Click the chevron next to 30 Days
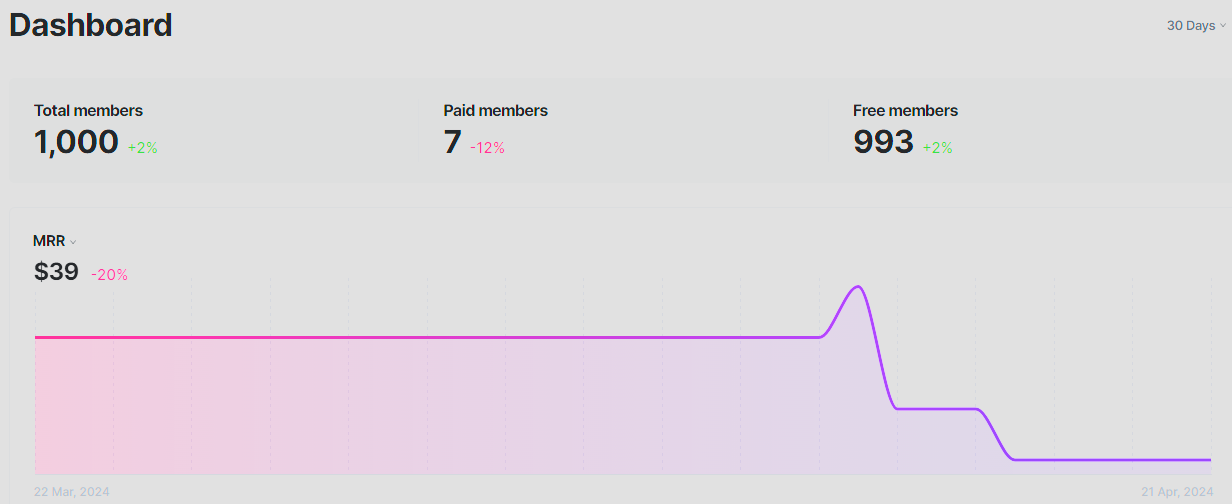This screenshot has height=504, width=1232. click(x=1223, y=26)
